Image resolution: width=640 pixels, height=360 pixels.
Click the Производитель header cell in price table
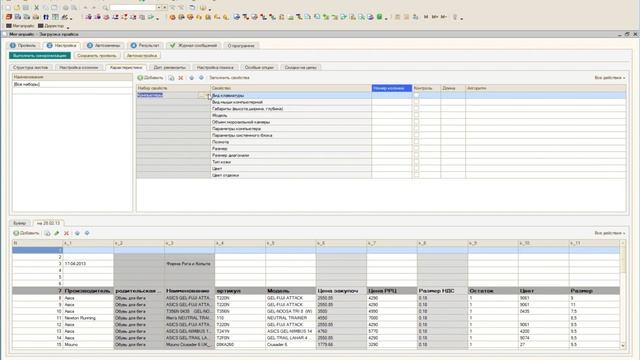click(88, 291)
